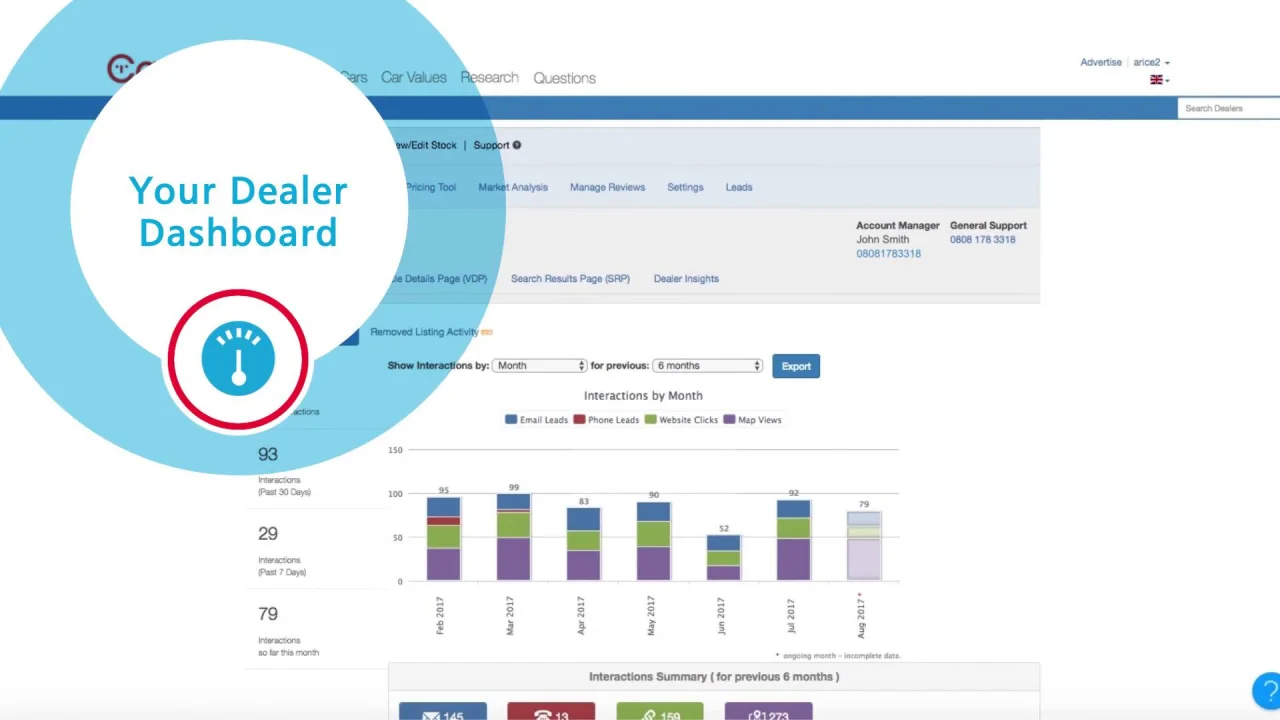The image size is (1280, 720).
Task: Click the Interactions by Month chart title
Action: click(643, 396)
